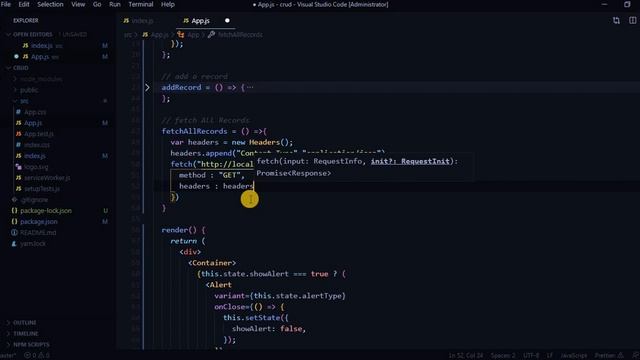The height and width of the screenshot is (360, 640).
Task: Open yarn.lock file
Action: (33, 244)
